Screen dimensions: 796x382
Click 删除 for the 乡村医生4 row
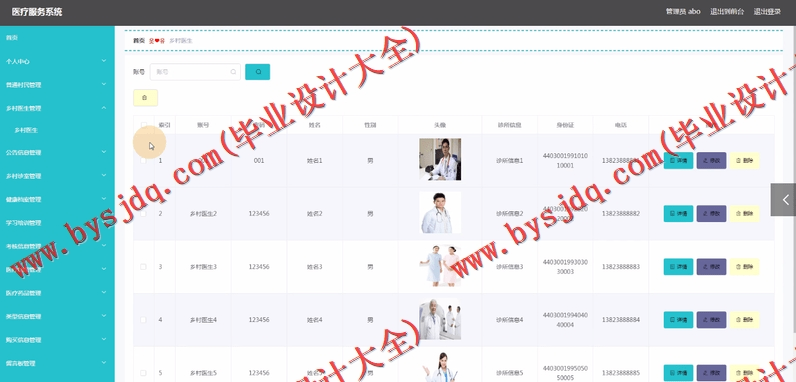pos(744,320)
